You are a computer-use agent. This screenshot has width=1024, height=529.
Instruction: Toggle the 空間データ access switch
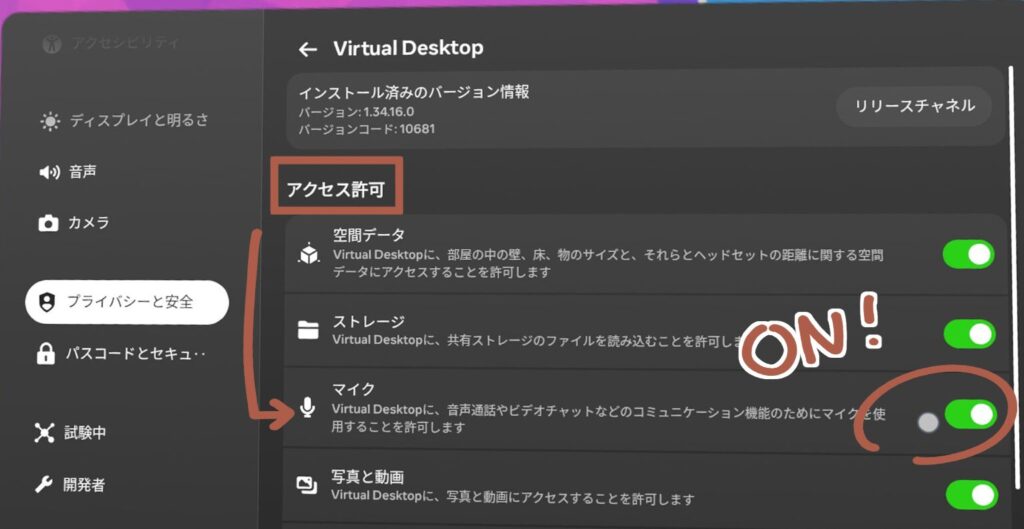pos(968,254)
